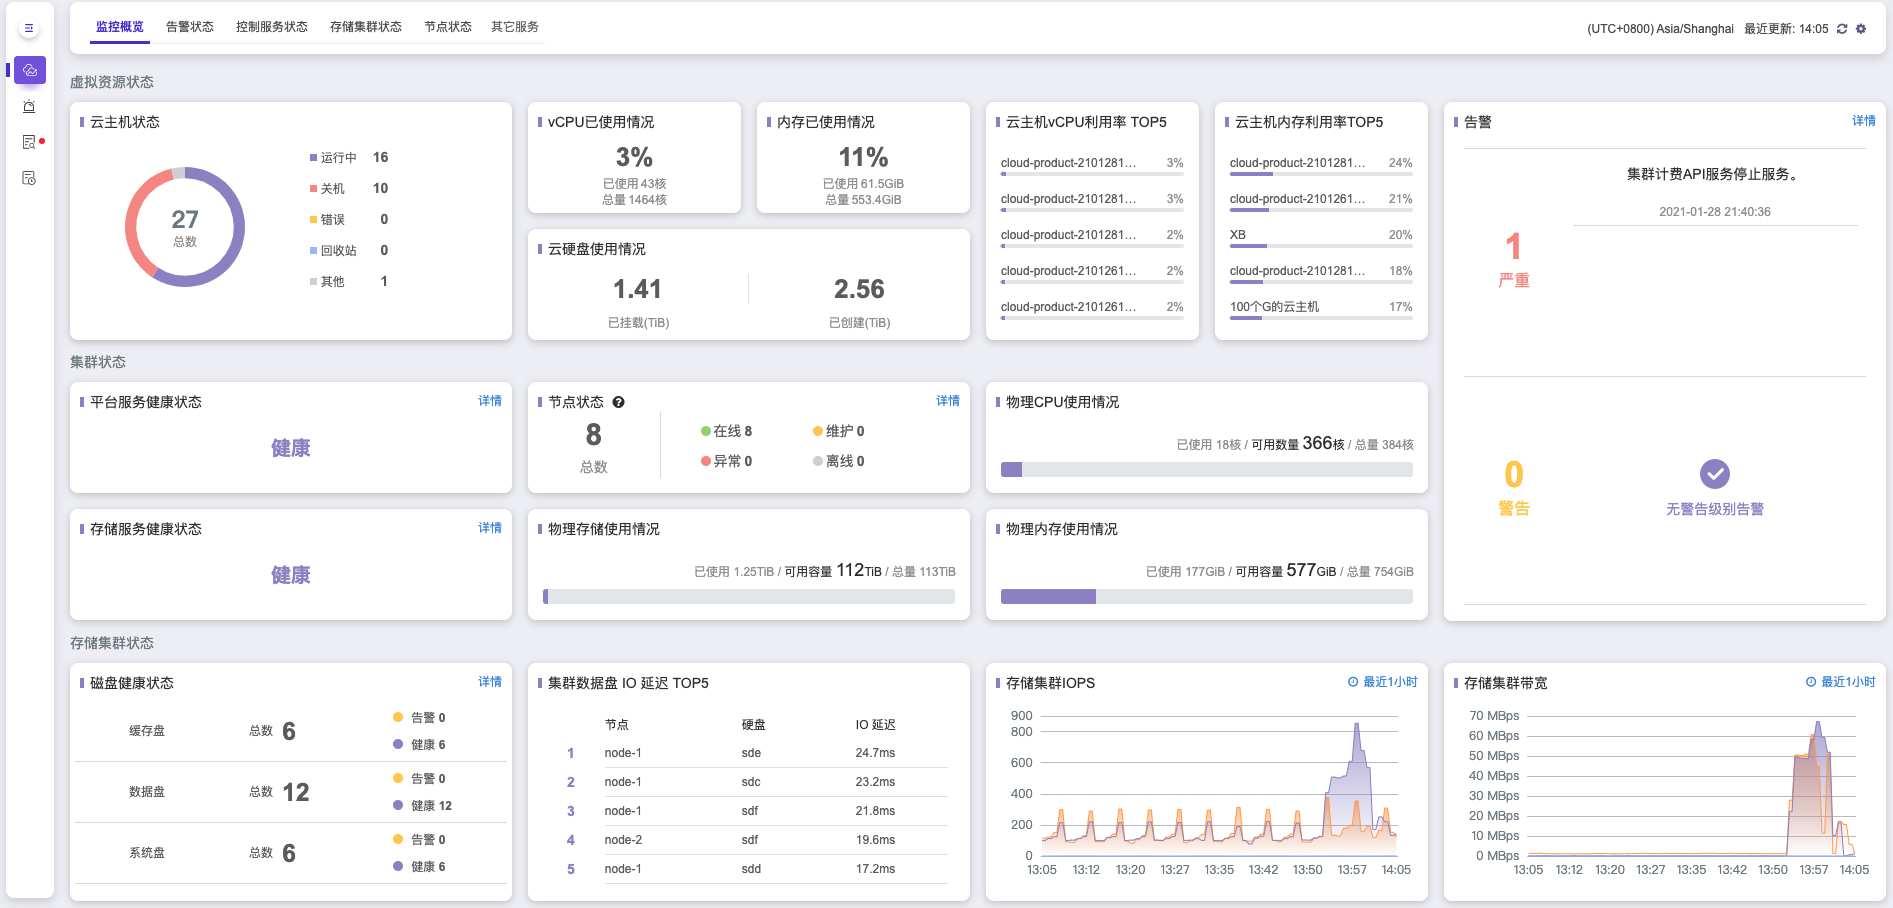Open the log search icon with red dot
This screenshot has height=908, width=1893.
[x=29, y=142]
